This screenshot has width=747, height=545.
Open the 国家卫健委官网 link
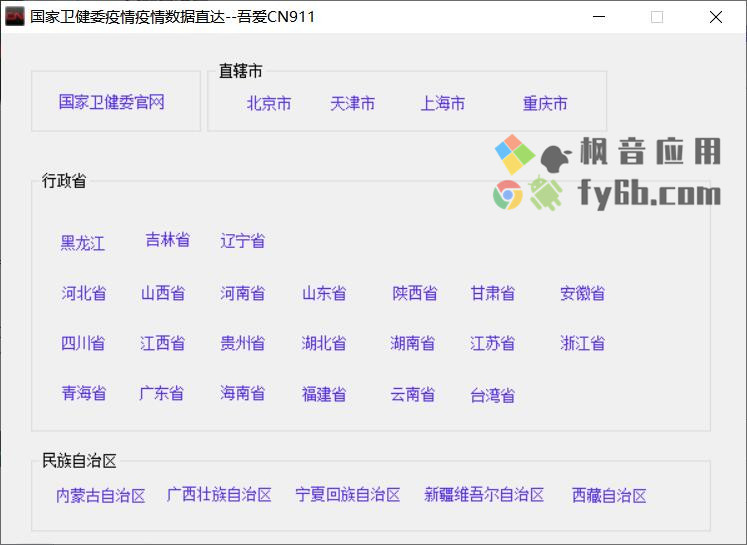pos(112,102)
